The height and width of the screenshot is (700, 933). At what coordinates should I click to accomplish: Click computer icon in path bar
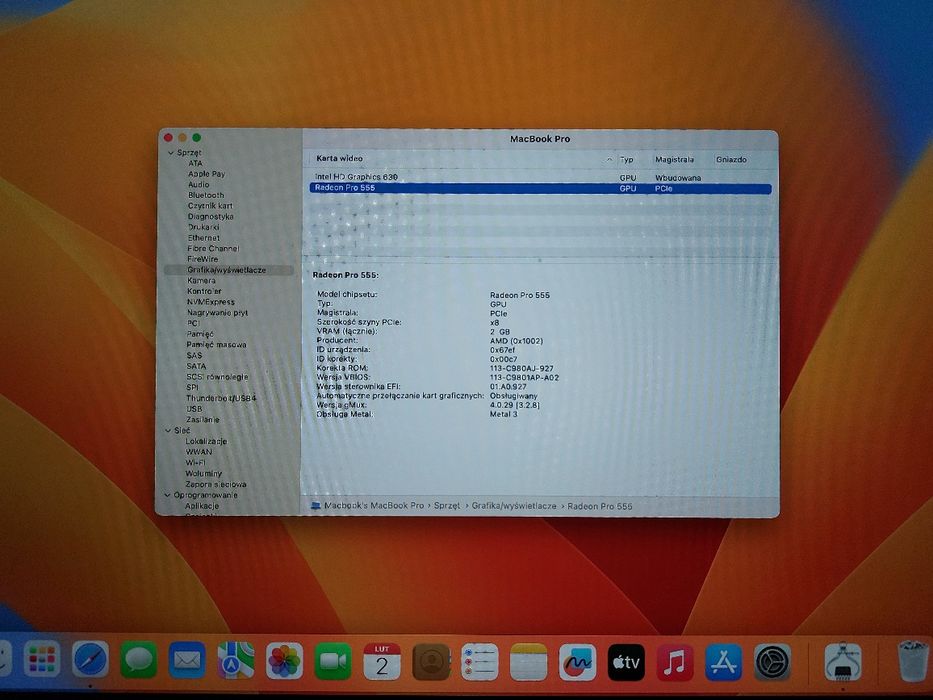(x=315, y=505)
